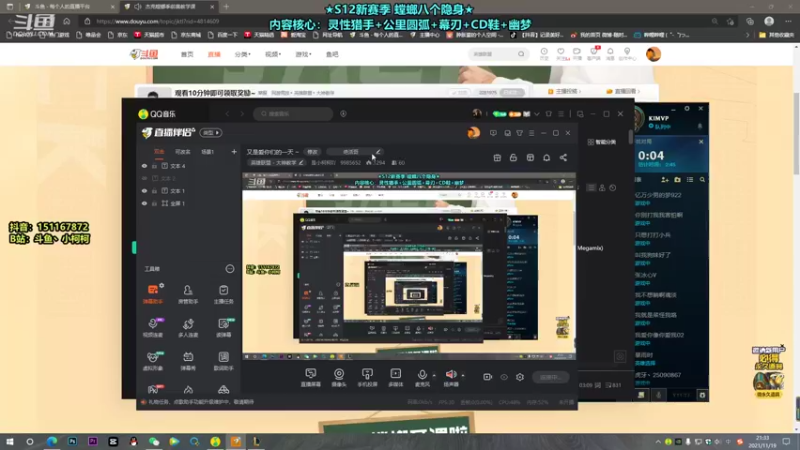This screenshot has width=800, height=450.
Task: Open the 视频连麦 tool icon
Action: 153,327
